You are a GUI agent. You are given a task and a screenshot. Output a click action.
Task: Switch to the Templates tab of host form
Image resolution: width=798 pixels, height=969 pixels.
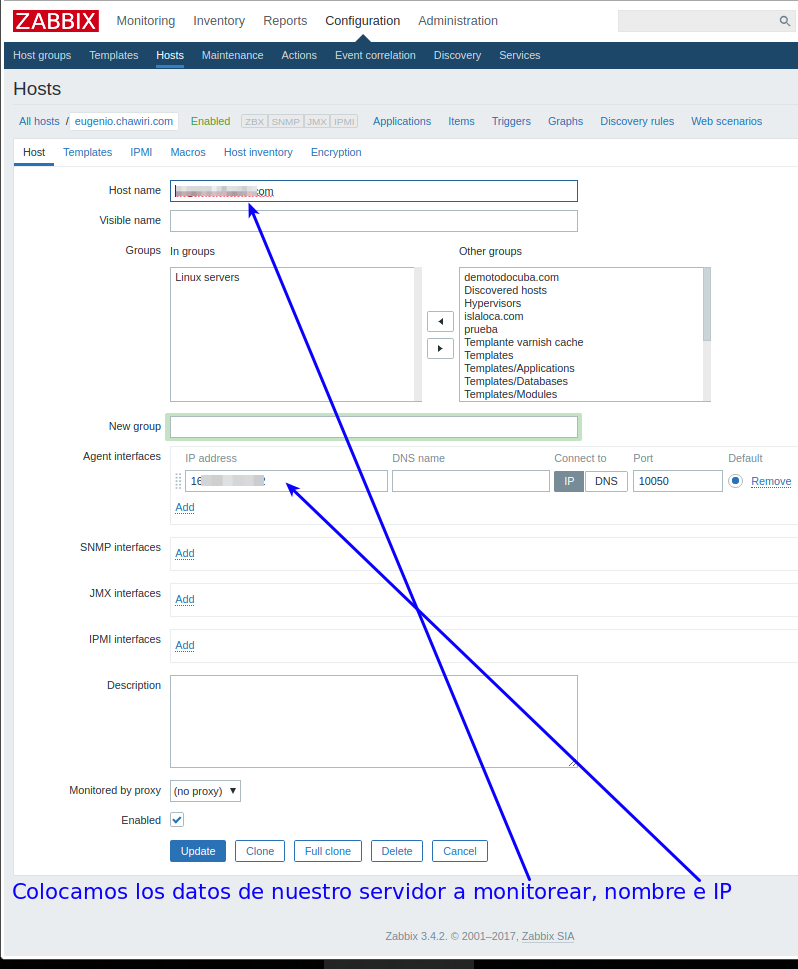88,152
